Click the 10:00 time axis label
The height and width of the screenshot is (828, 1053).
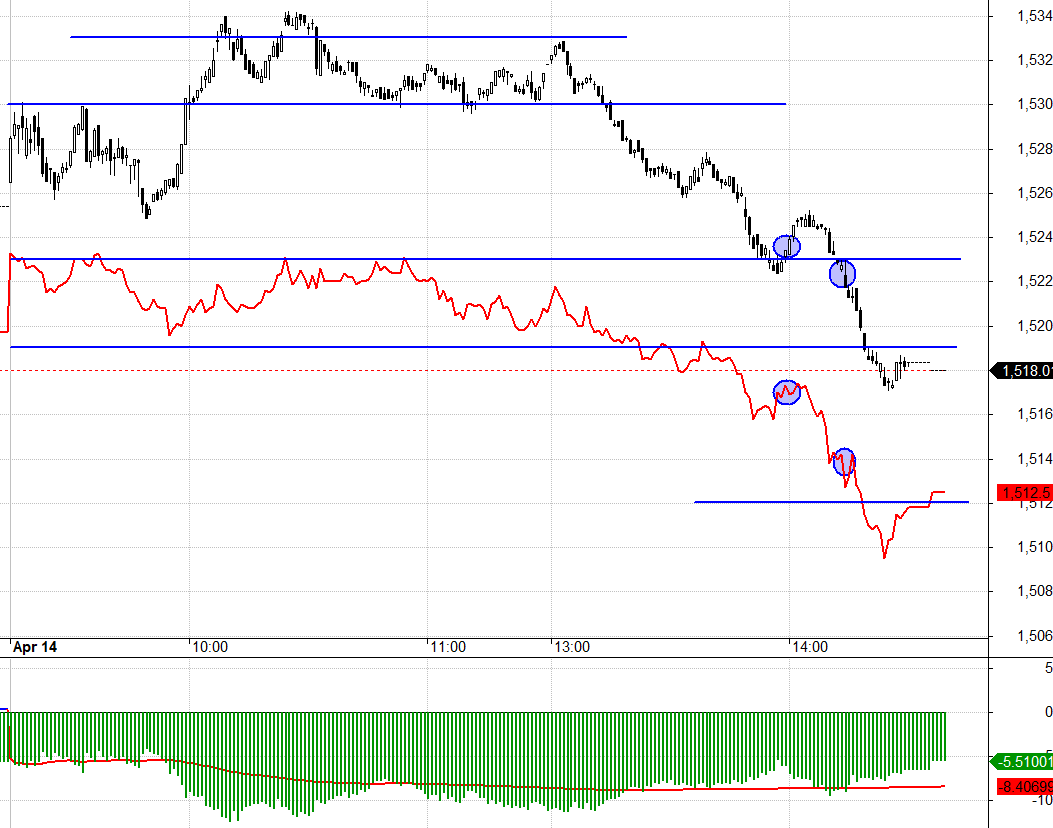coord(209,647)
